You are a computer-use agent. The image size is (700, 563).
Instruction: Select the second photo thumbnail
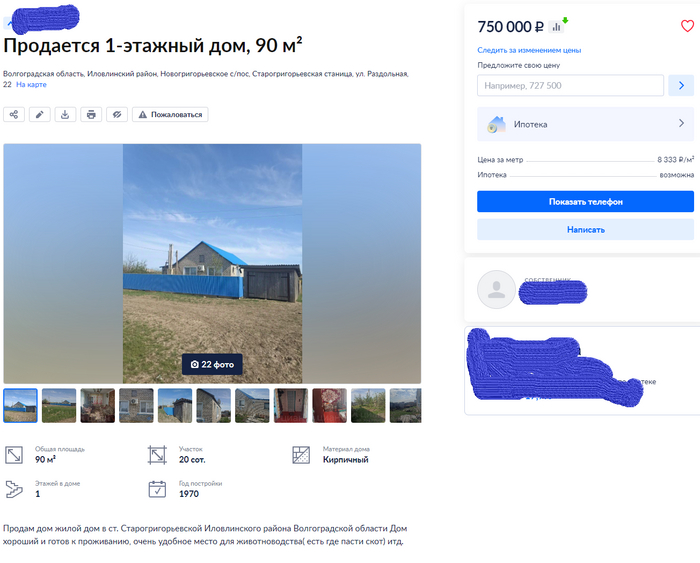coord(59,405)
